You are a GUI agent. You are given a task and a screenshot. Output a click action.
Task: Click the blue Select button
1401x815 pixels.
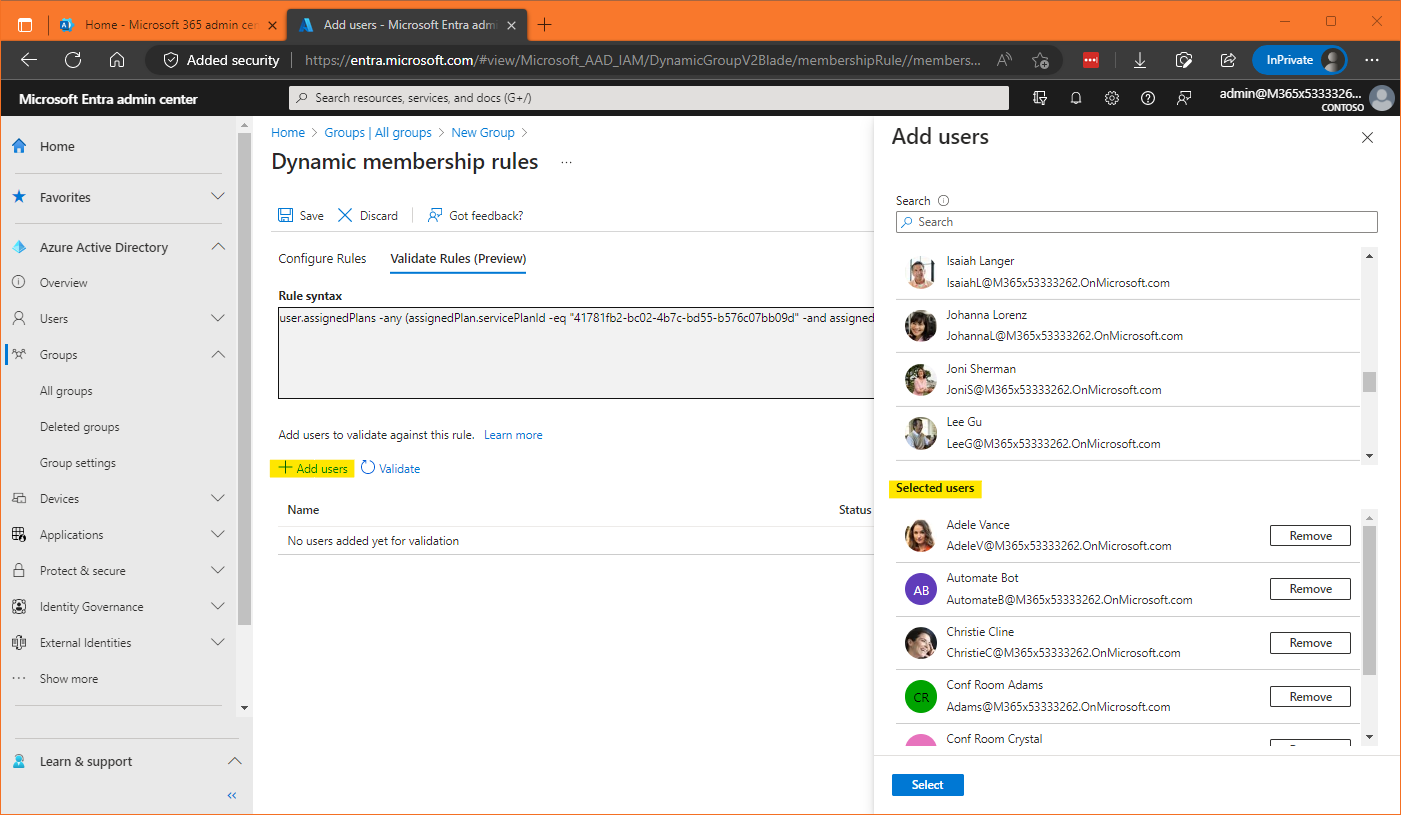tap(928, 785)
